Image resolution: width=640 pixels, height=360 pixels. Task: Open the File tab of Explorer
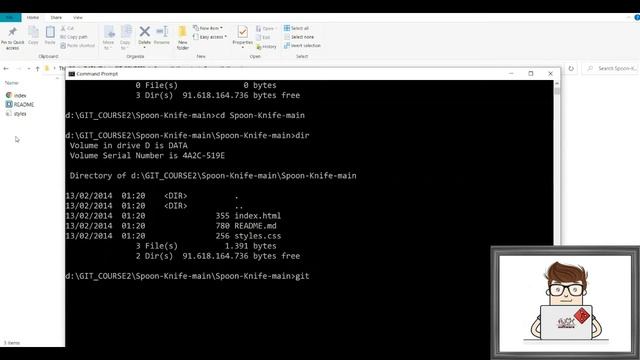coord(10,18)
